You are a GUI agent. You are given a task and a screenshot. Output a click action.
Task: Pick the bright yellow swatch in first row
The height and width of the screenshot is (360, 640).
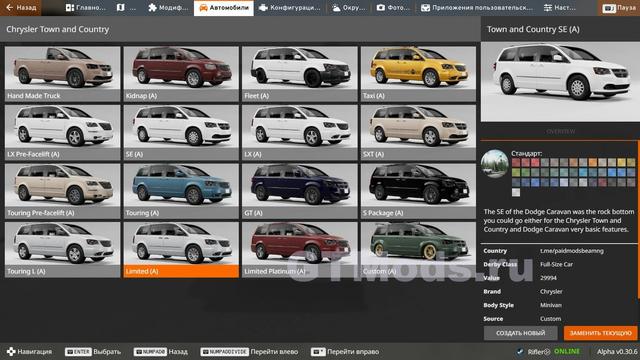(621, 162)
